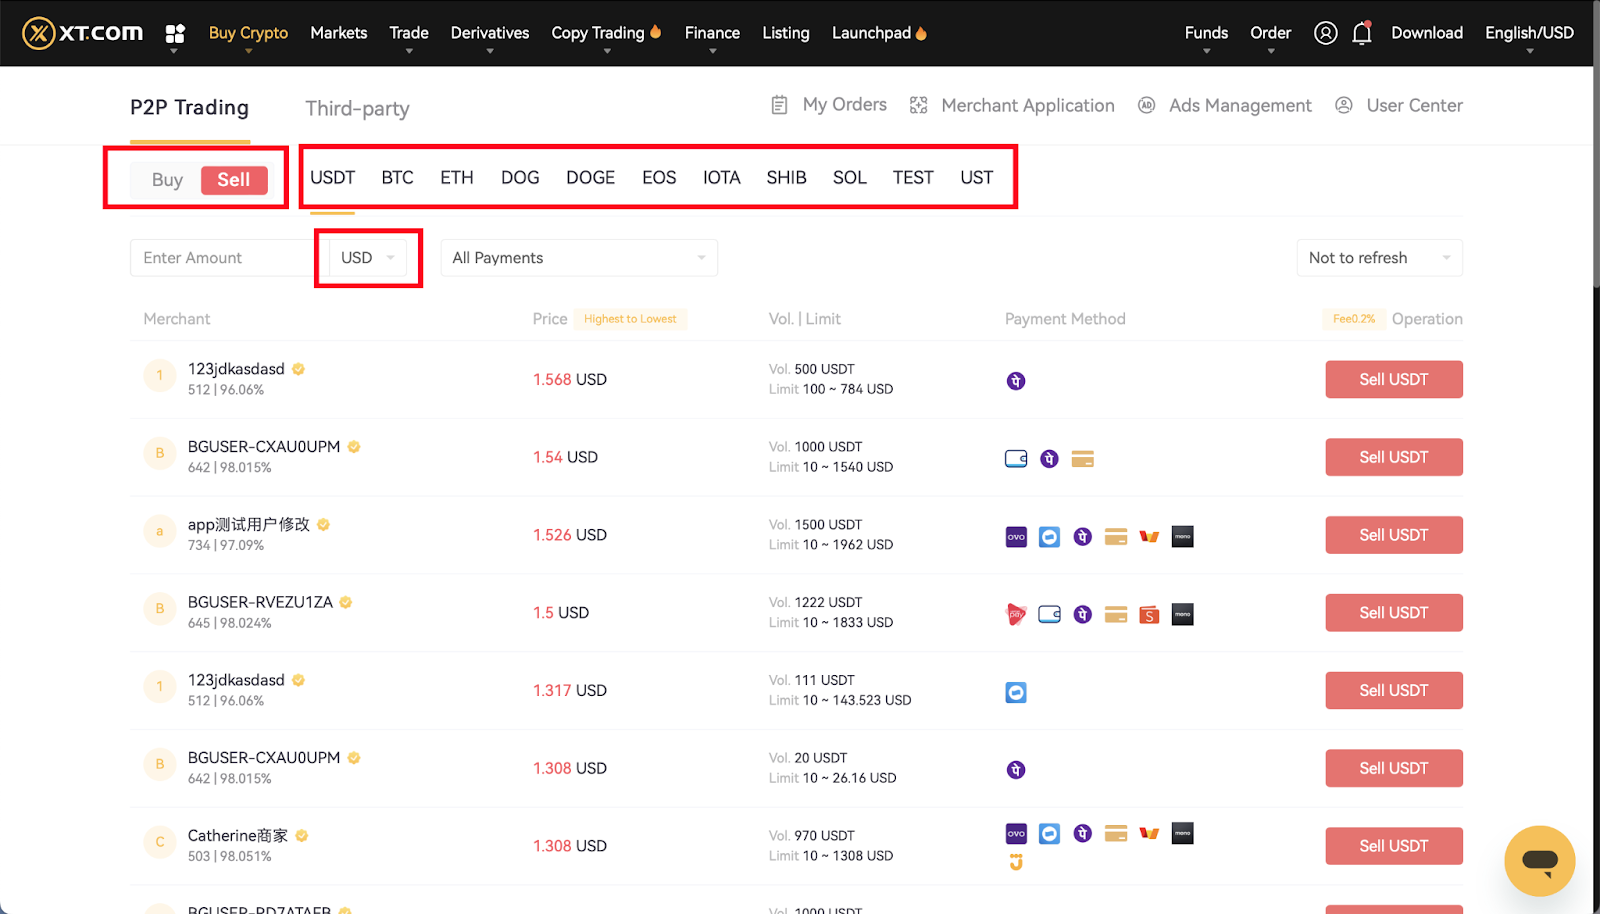Open the Download link in header
The height and width of the screenshot is (914, 1600).
click(1426, 33)
